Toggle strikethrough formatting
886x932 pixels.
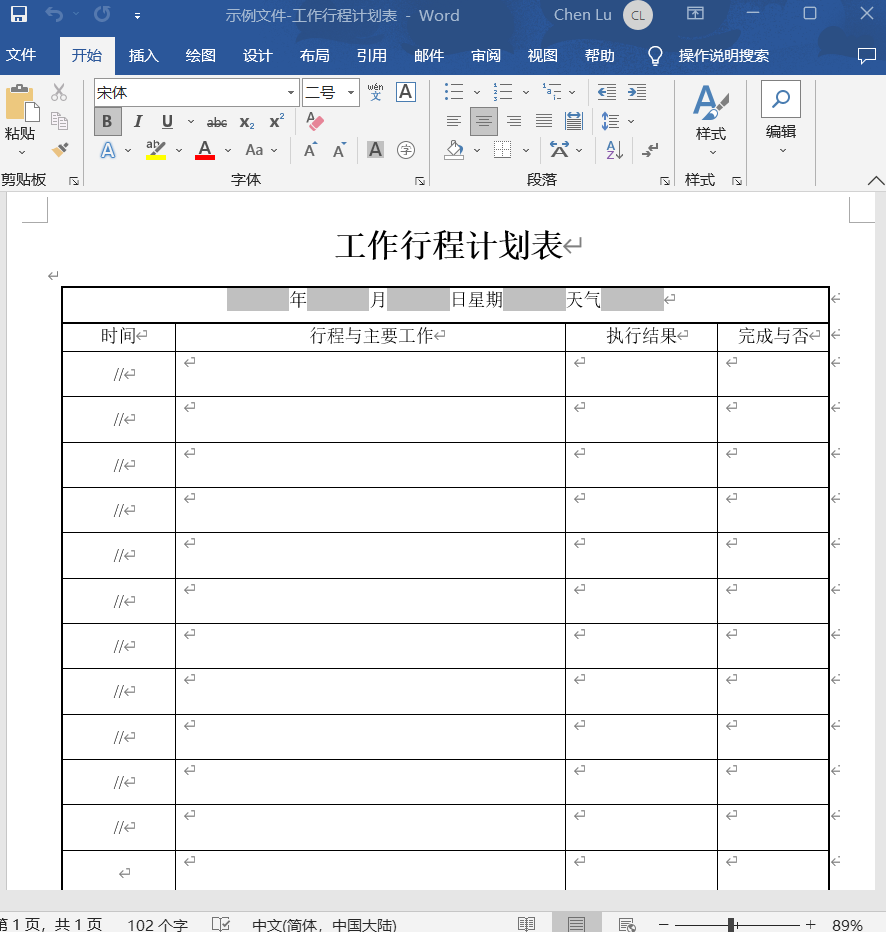tap(216, 121)
